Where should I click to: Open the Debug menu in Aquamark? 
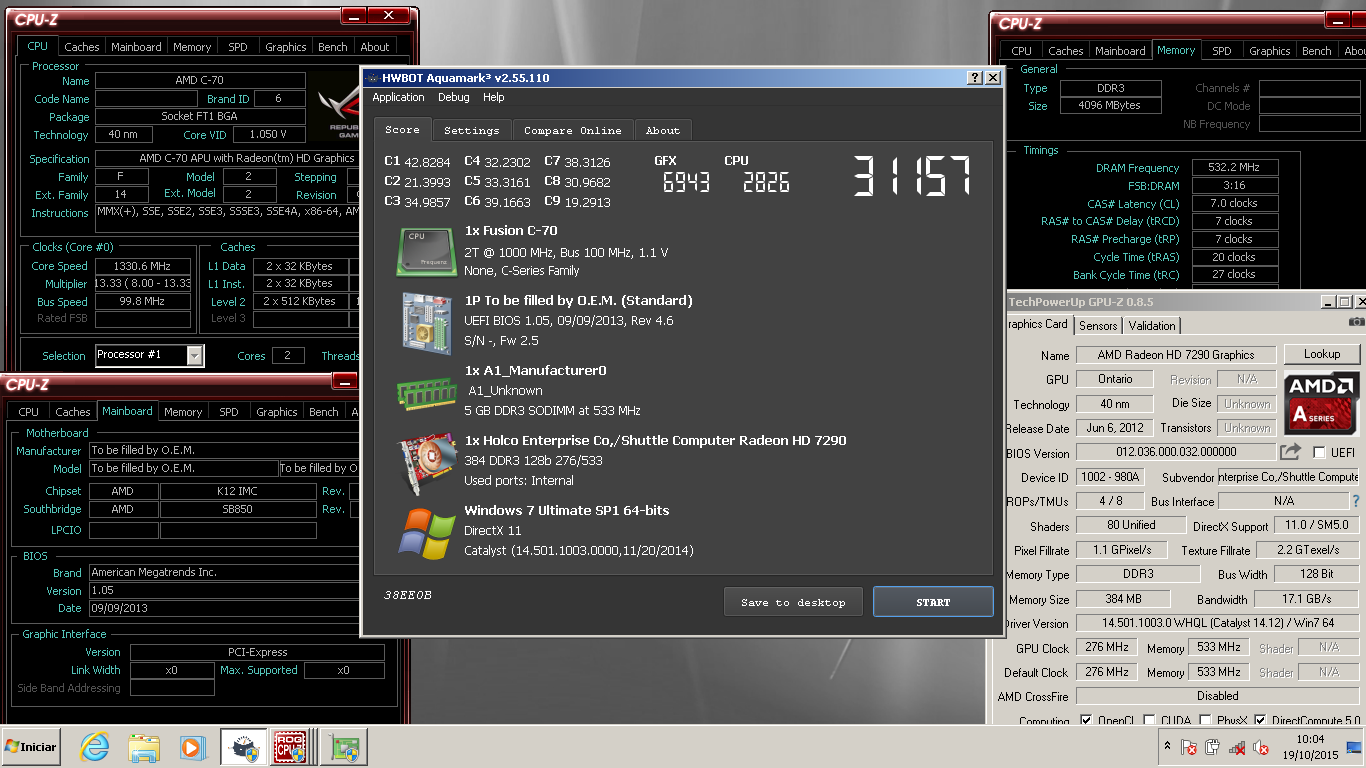pos(453,97)
